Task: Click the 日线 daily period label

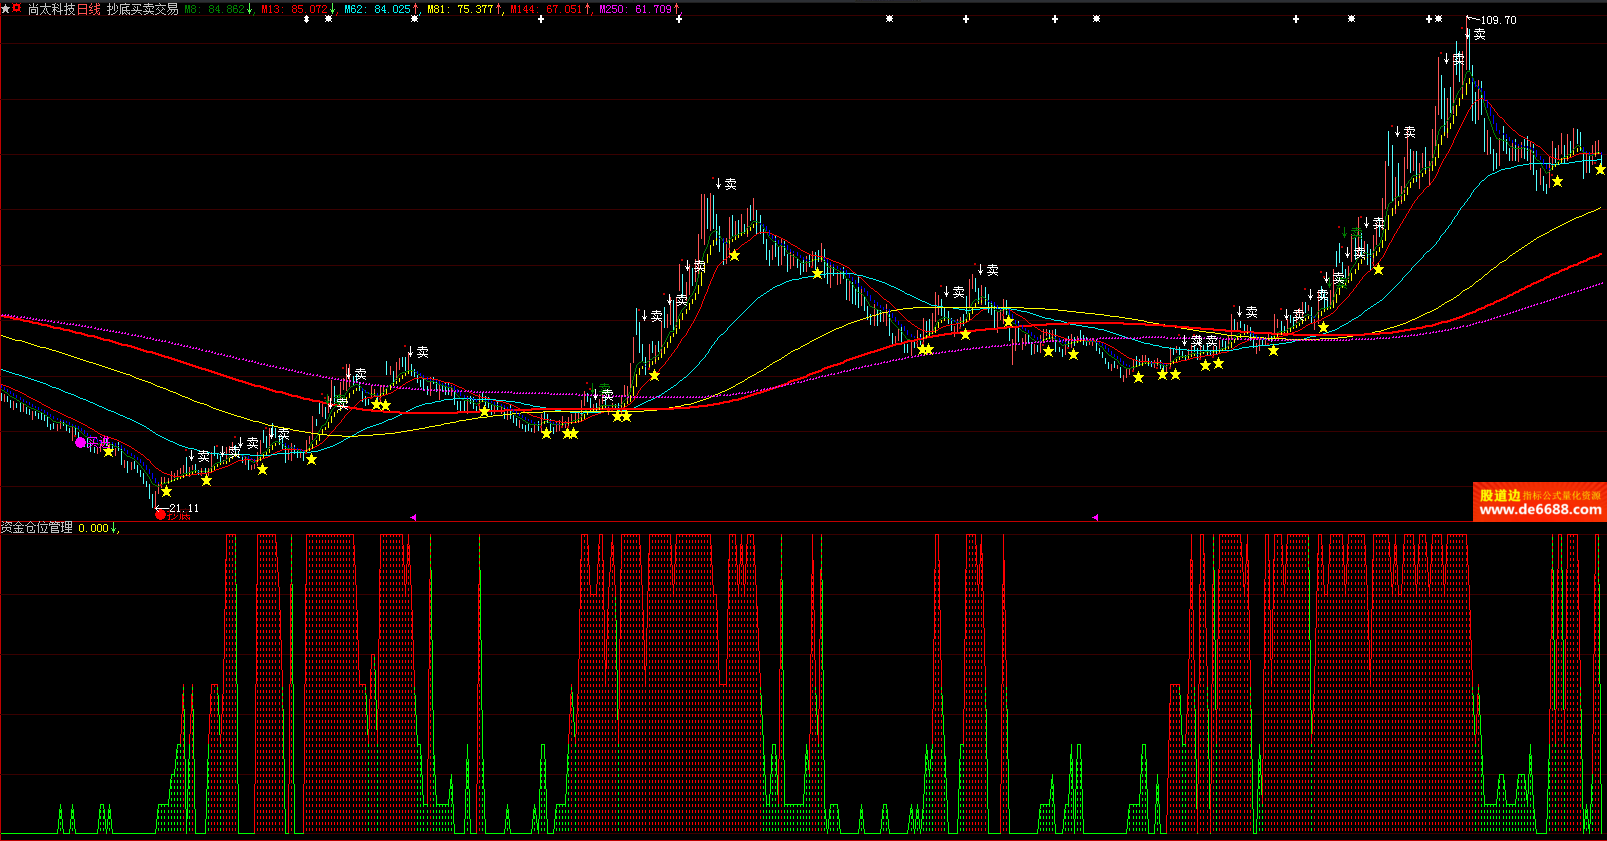Action: [89, 9]
